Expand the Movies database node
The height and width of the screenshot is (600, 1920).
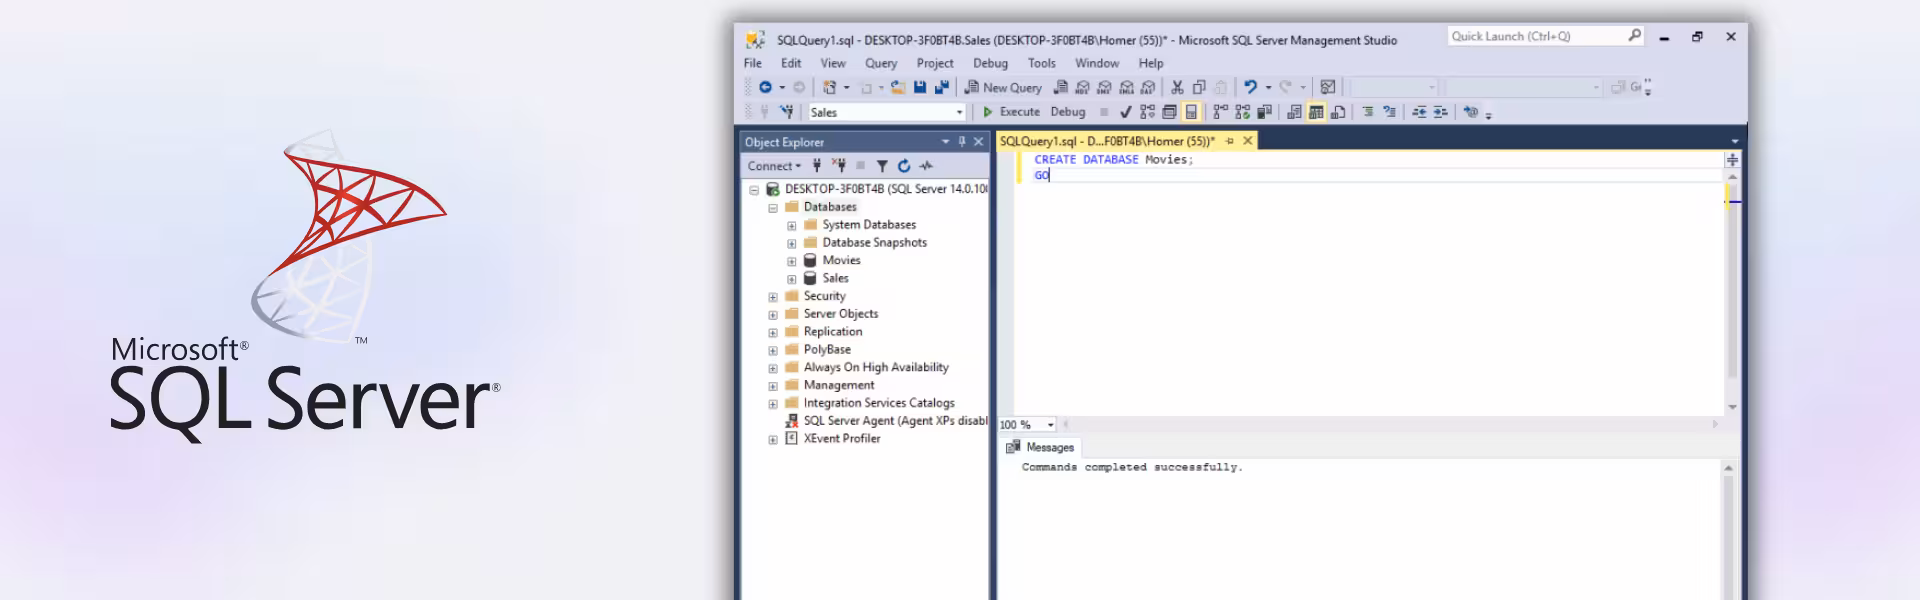tap(792, 262)
